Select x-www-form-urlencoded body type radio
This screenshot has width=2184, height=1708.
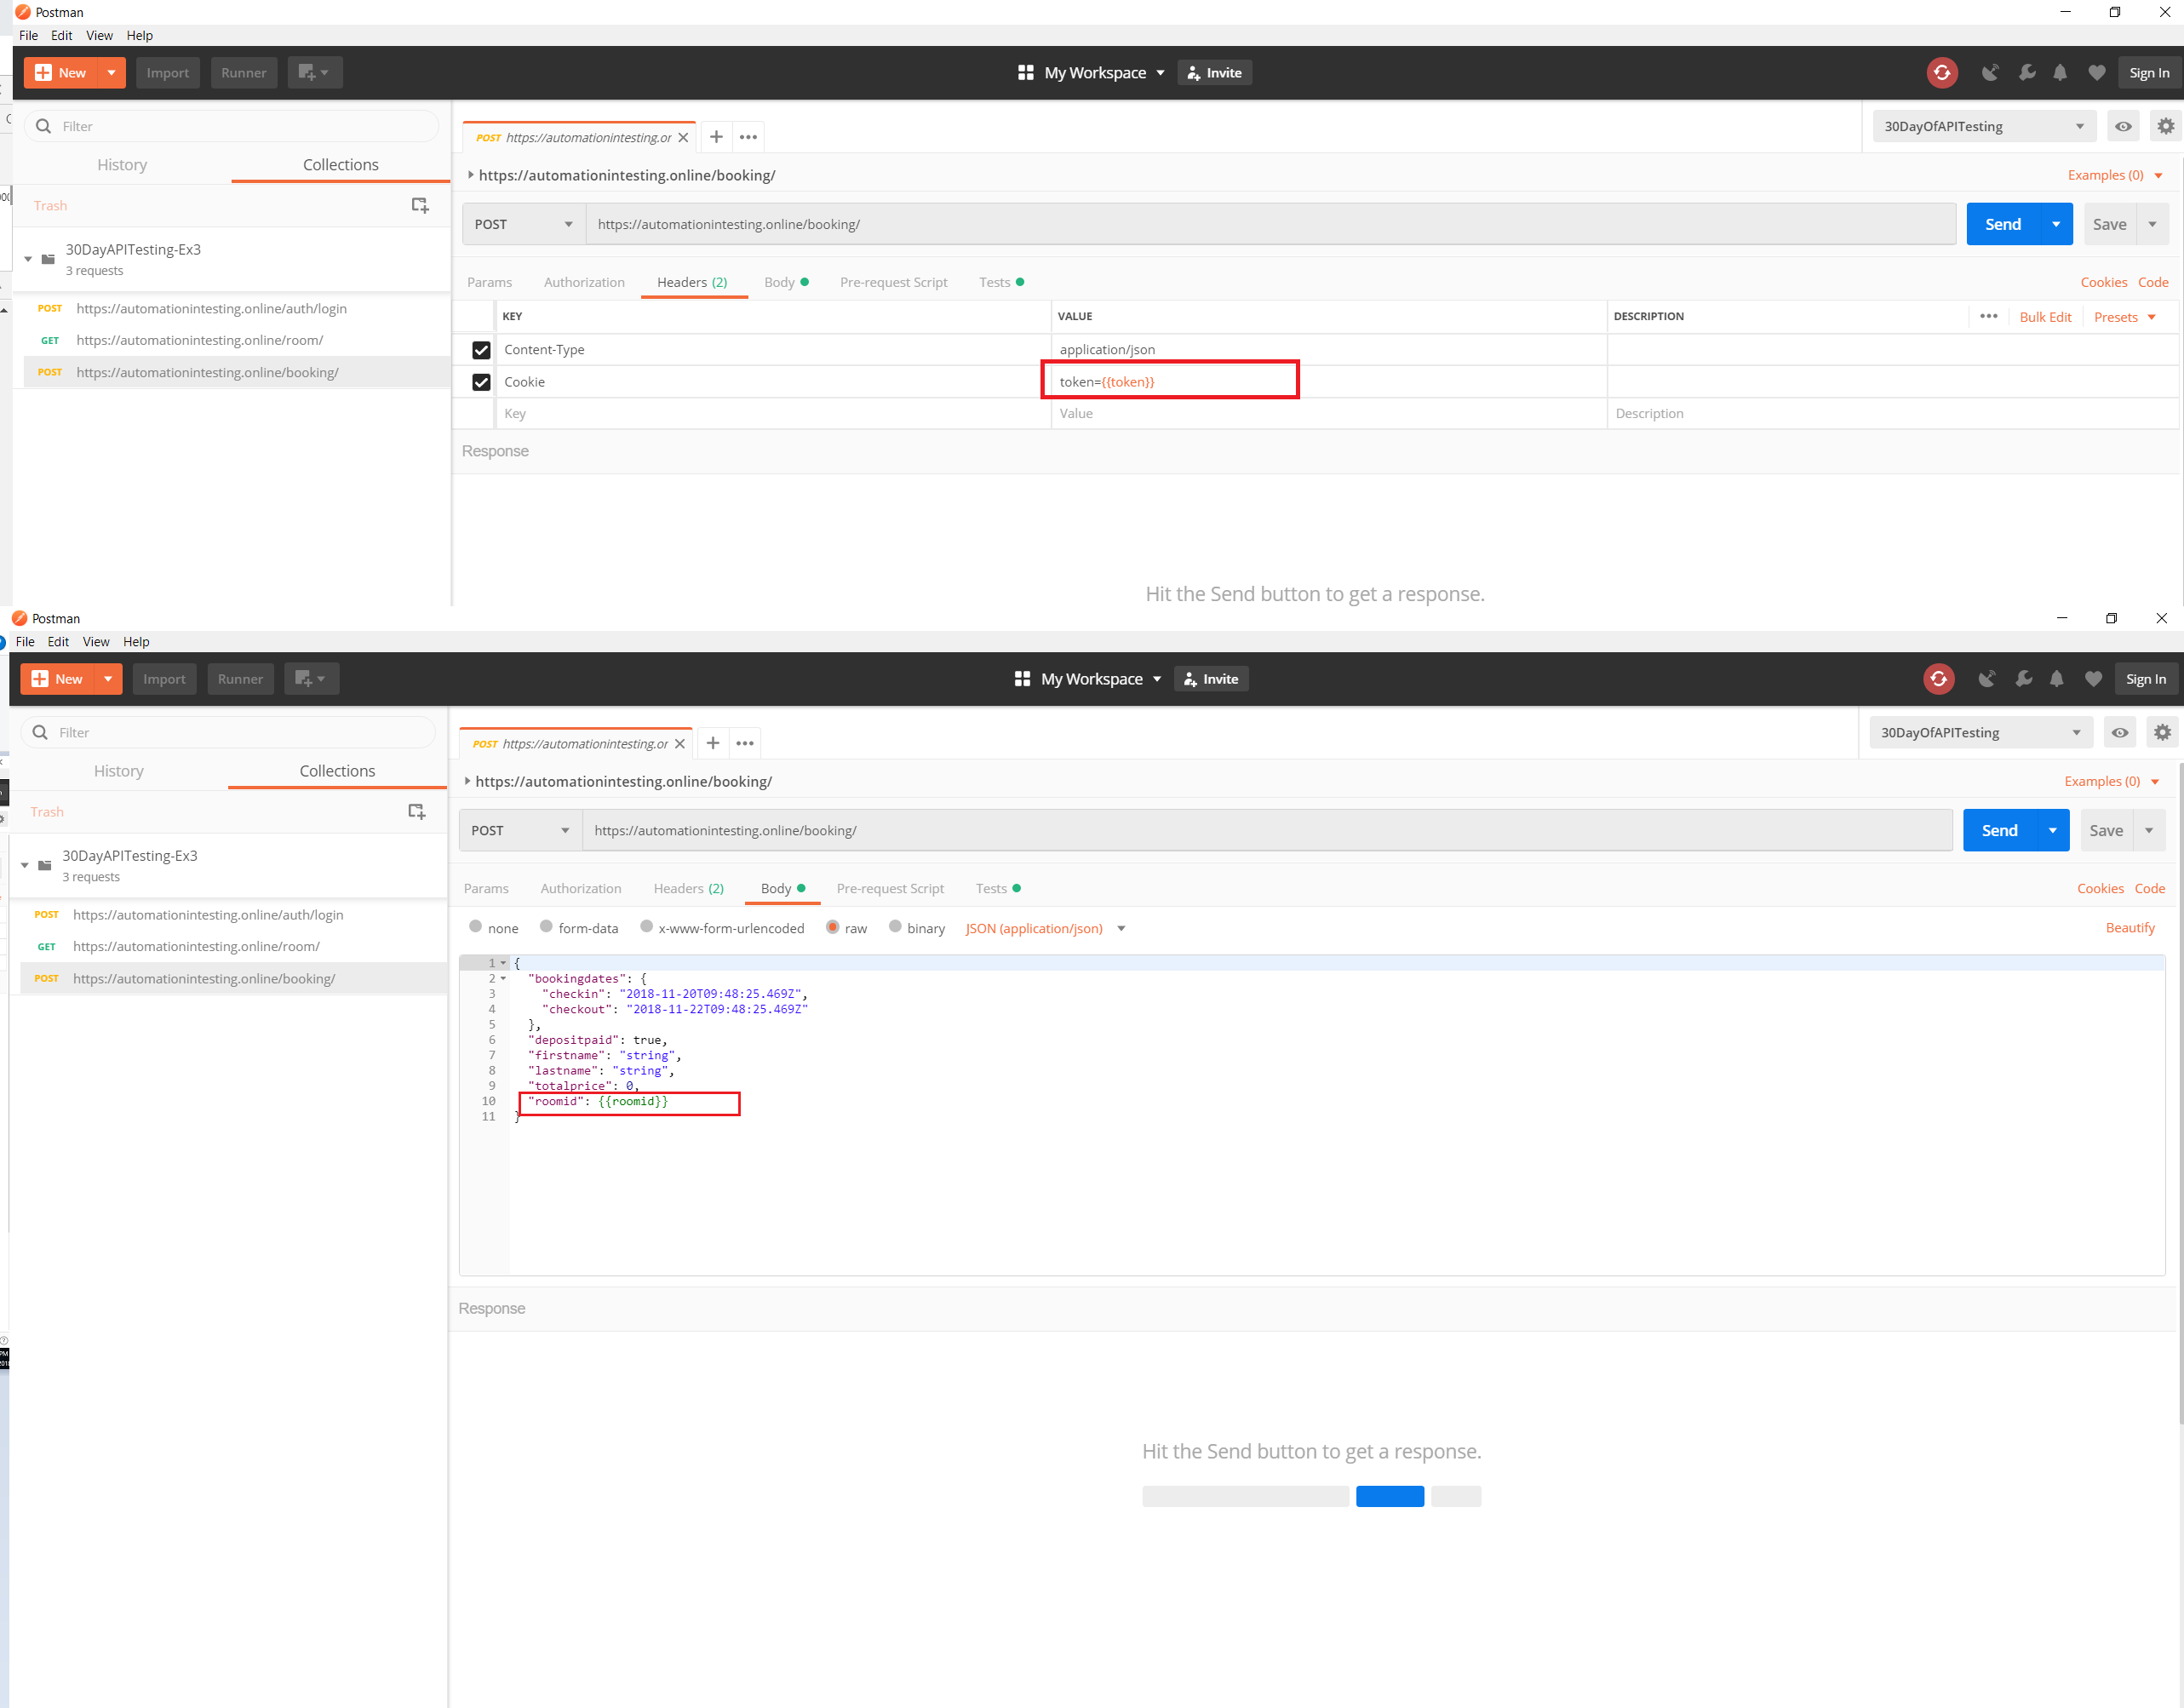tap(647, 927)
